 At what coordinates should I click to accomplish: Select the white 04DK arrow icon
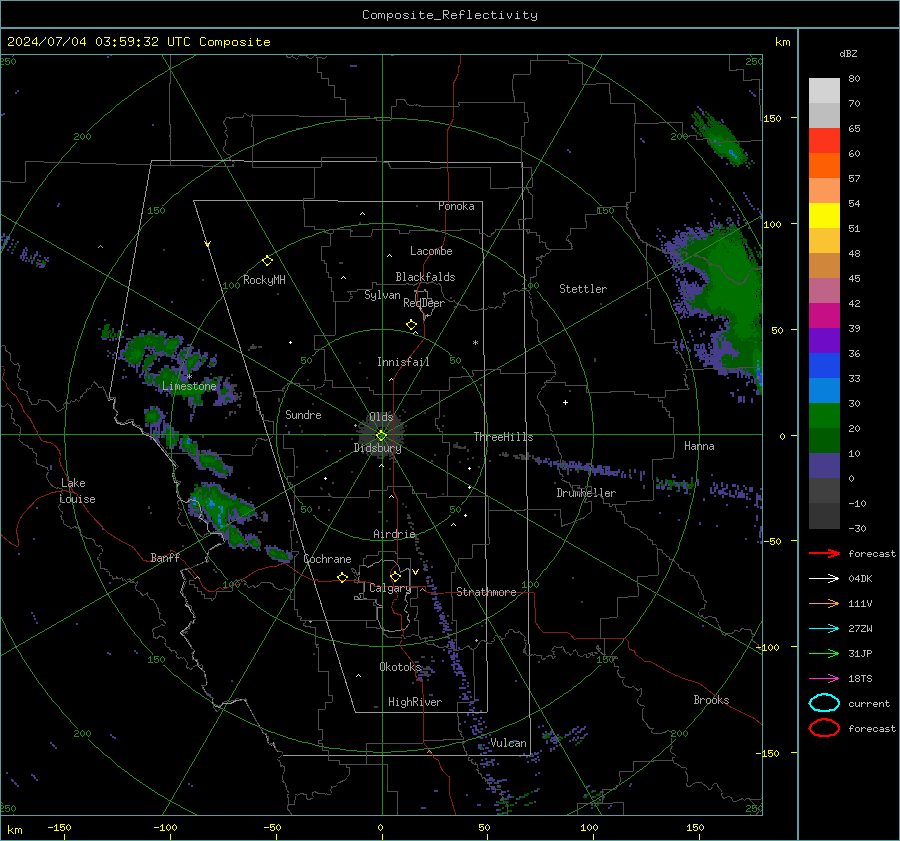[x=824, y=579]
